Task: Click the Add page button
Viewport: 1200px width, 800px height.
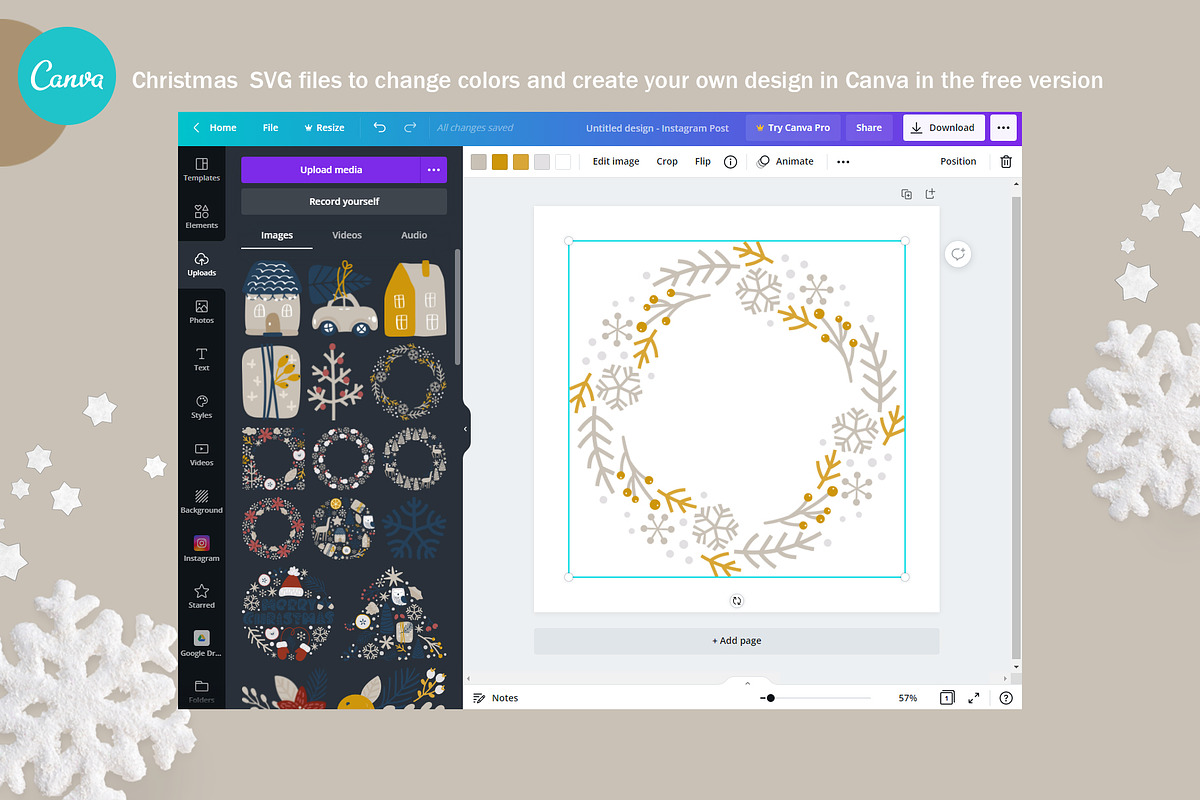Action: 736,641
